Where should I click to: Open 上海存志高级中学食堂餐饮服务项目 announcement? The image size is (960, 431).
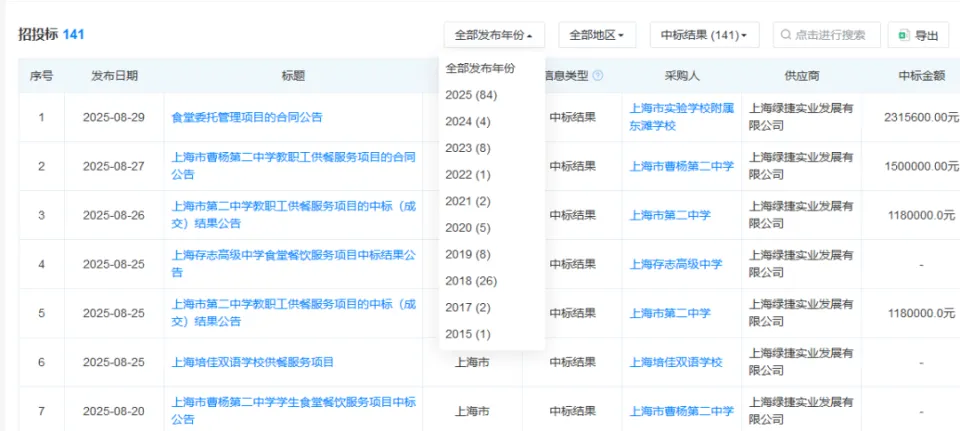[293, 256]
